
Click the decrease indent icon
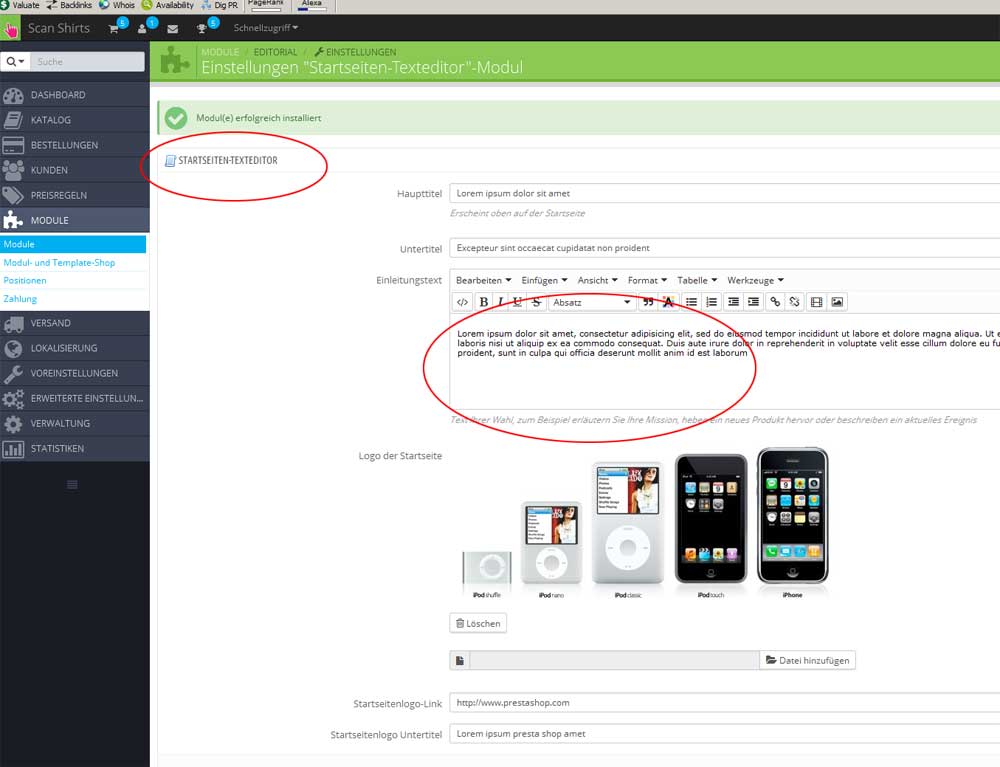click(733, 302)
